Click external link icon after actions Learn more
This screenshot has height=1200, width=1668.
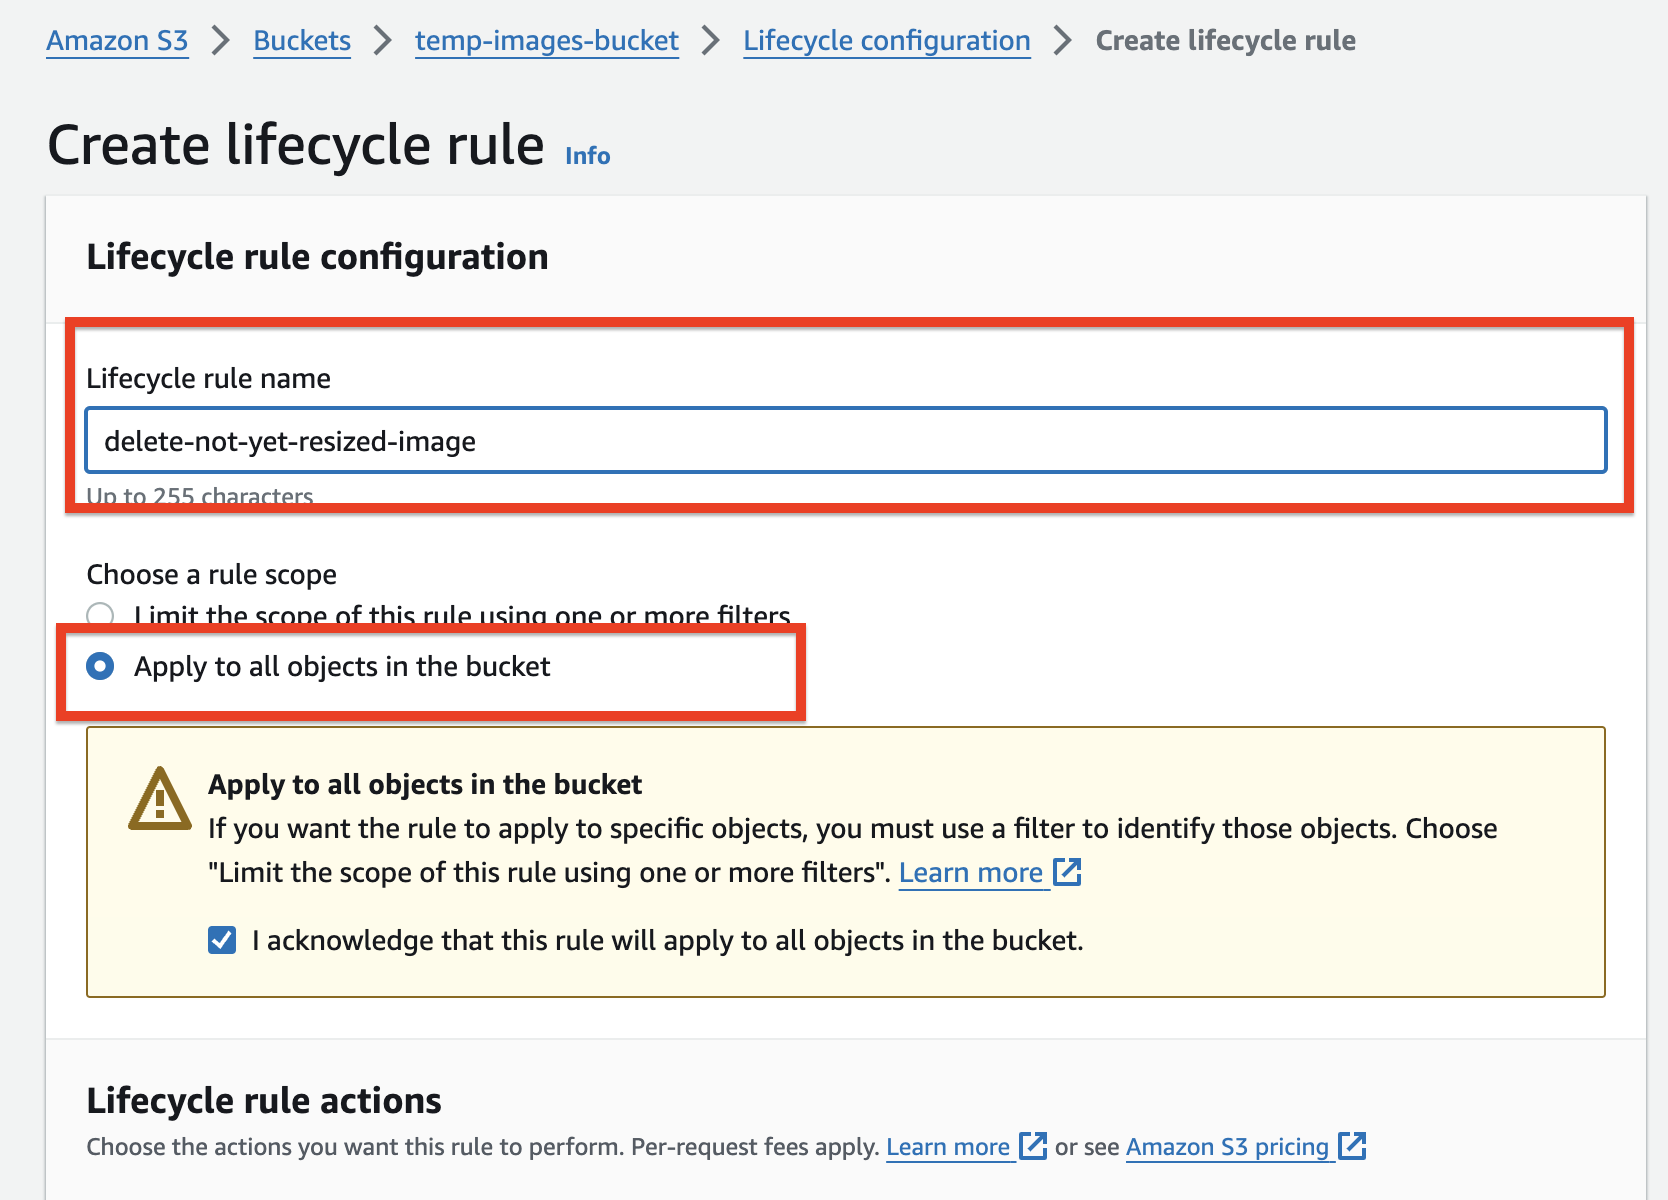click(x=1033, y=1146)
